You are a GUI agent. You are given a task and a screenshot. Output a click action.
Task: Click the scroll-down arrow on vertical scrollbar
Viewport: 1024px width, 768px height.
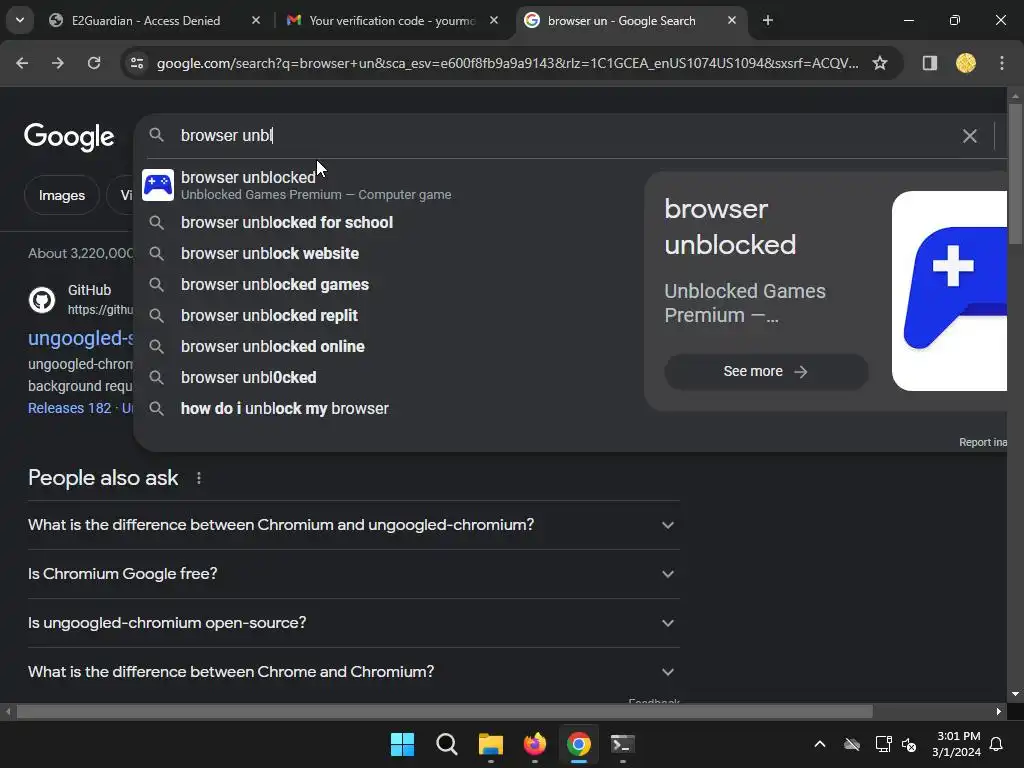coord(1015,694)
